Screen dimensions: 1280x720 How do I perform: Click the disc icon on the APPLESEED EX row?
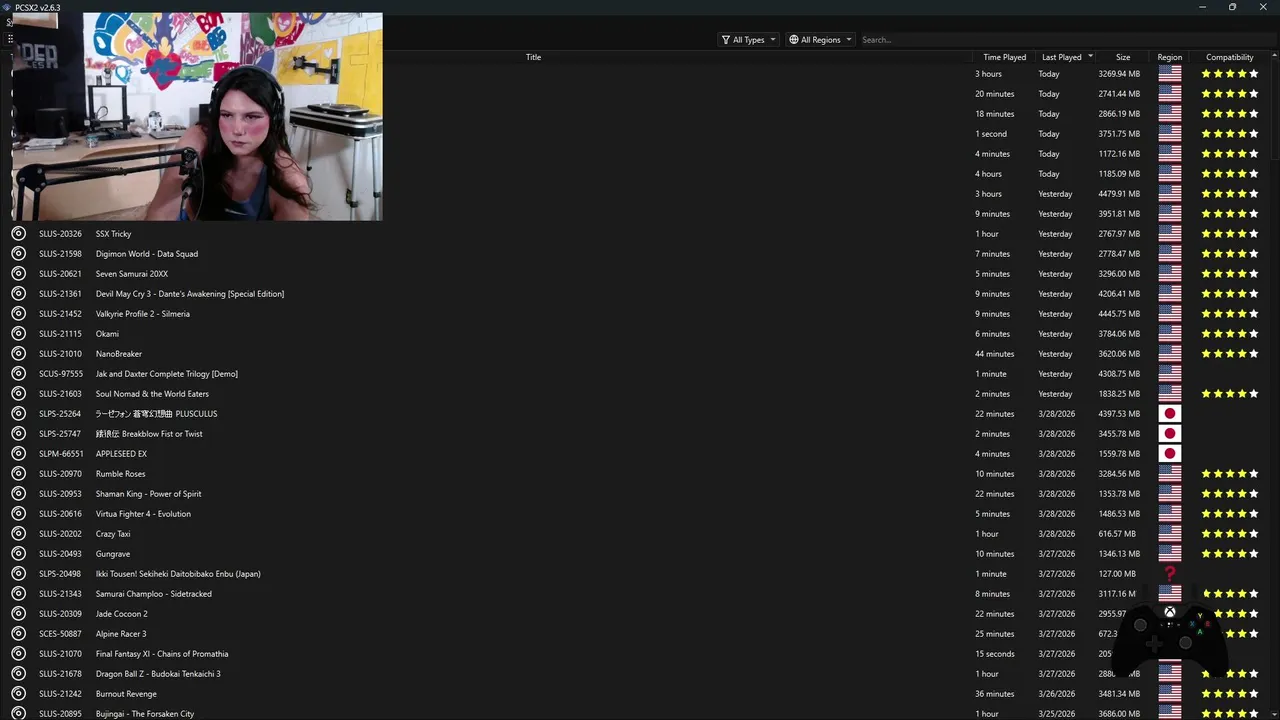coord(18,454)
